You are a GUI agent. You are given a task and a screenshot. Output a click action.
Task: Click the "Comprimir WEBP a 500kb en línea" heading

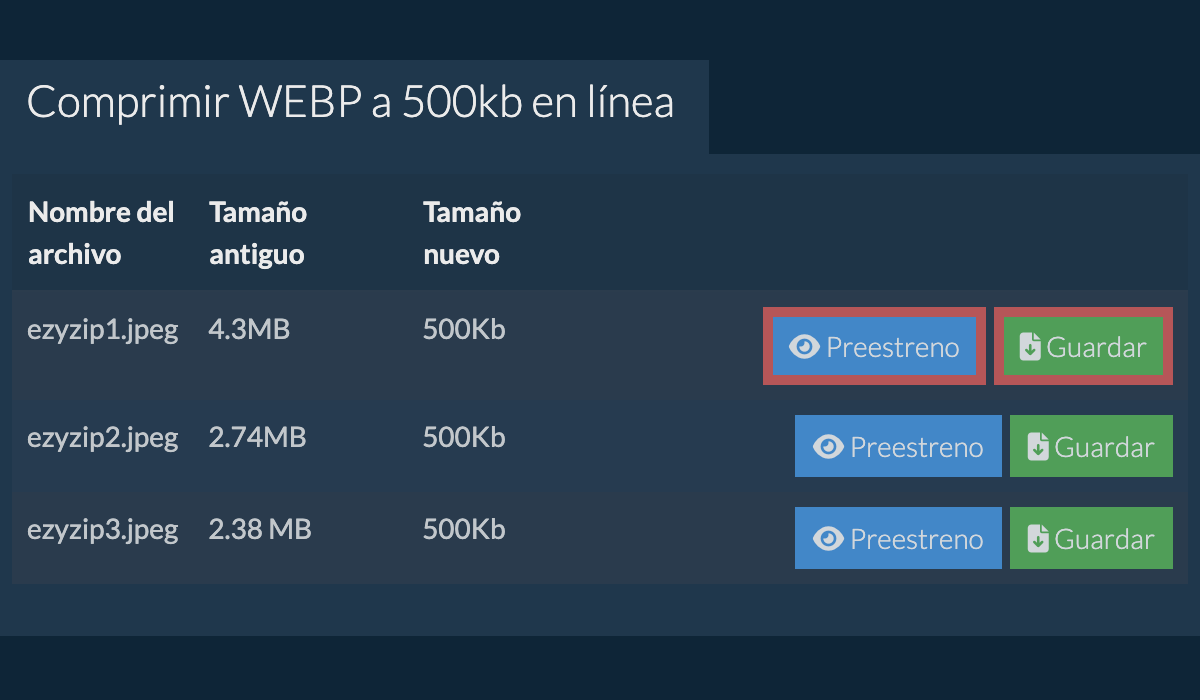tap(350, 104)
